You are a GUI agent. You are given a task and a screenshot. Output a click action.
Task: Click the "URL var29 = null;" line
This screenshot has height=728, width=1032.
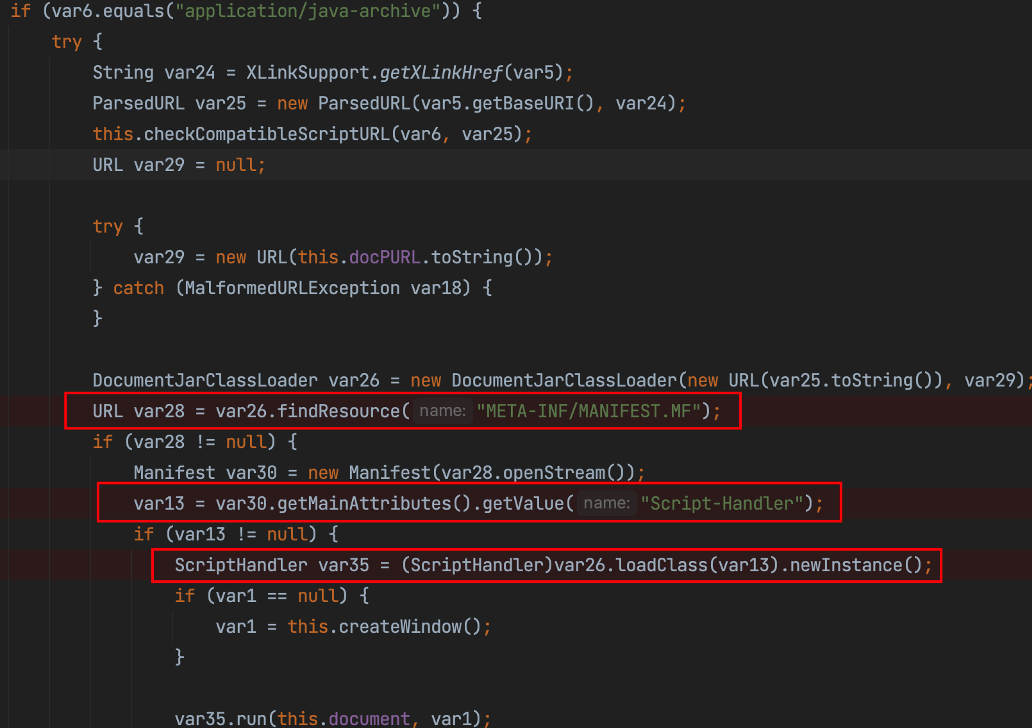[179, 165]
